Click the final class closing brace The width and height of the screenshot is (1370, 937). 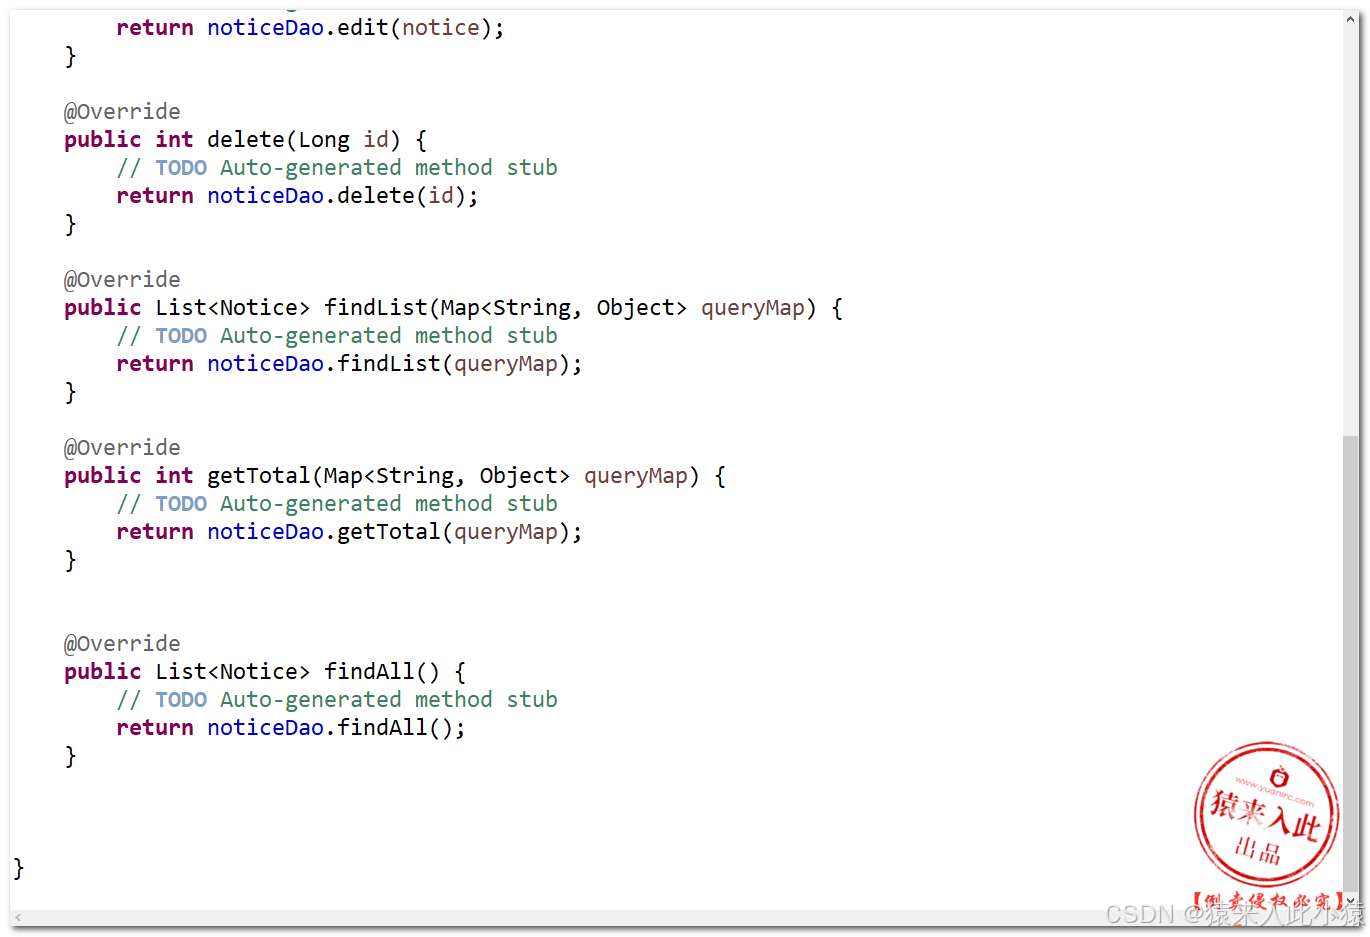pos(18,868)
